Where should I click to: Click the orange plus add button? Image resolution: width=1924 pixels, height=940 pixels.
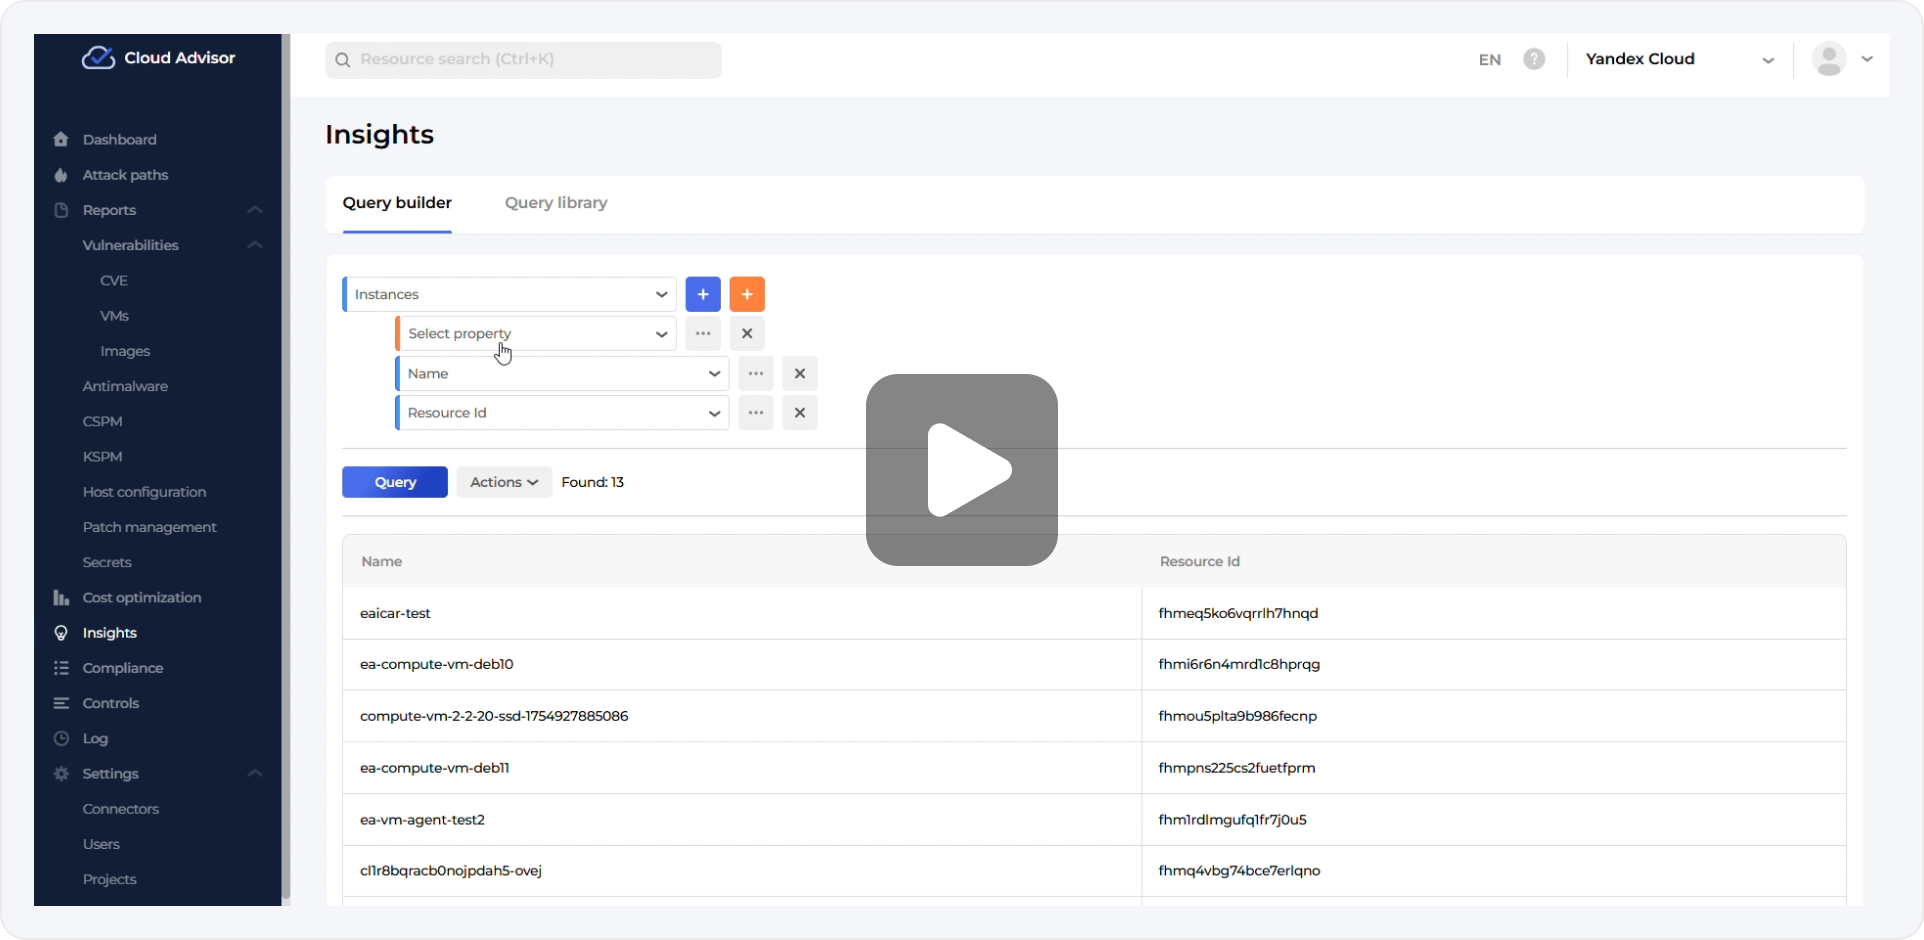click(747, 294)
